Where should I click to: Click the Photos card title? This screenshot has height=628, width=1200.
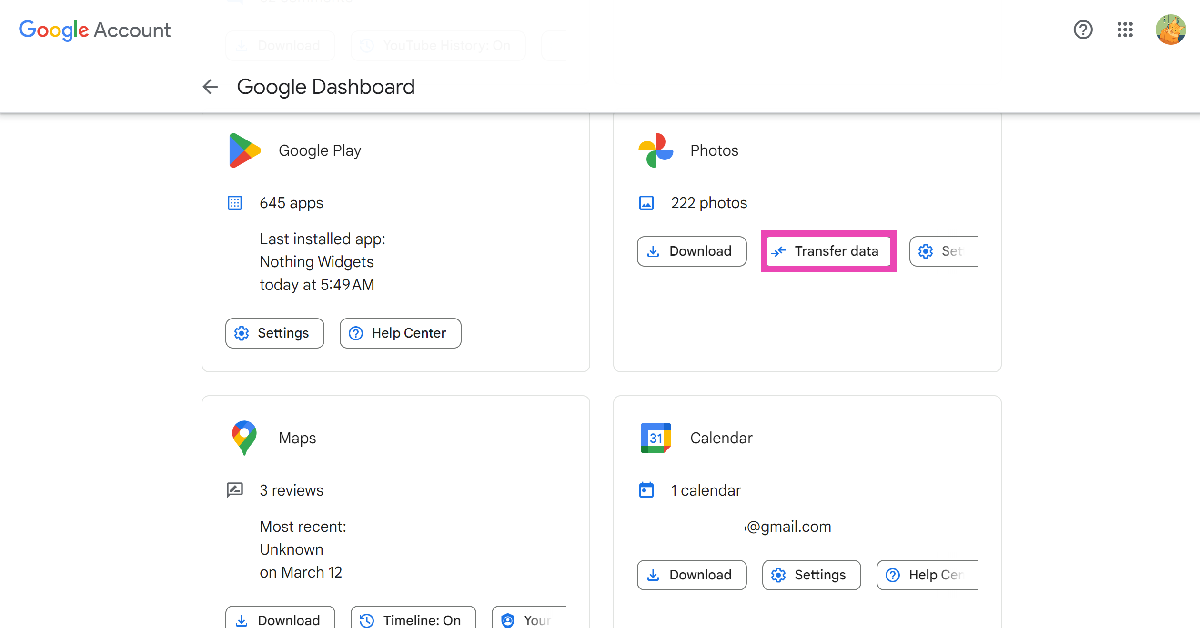coord(714,151)
